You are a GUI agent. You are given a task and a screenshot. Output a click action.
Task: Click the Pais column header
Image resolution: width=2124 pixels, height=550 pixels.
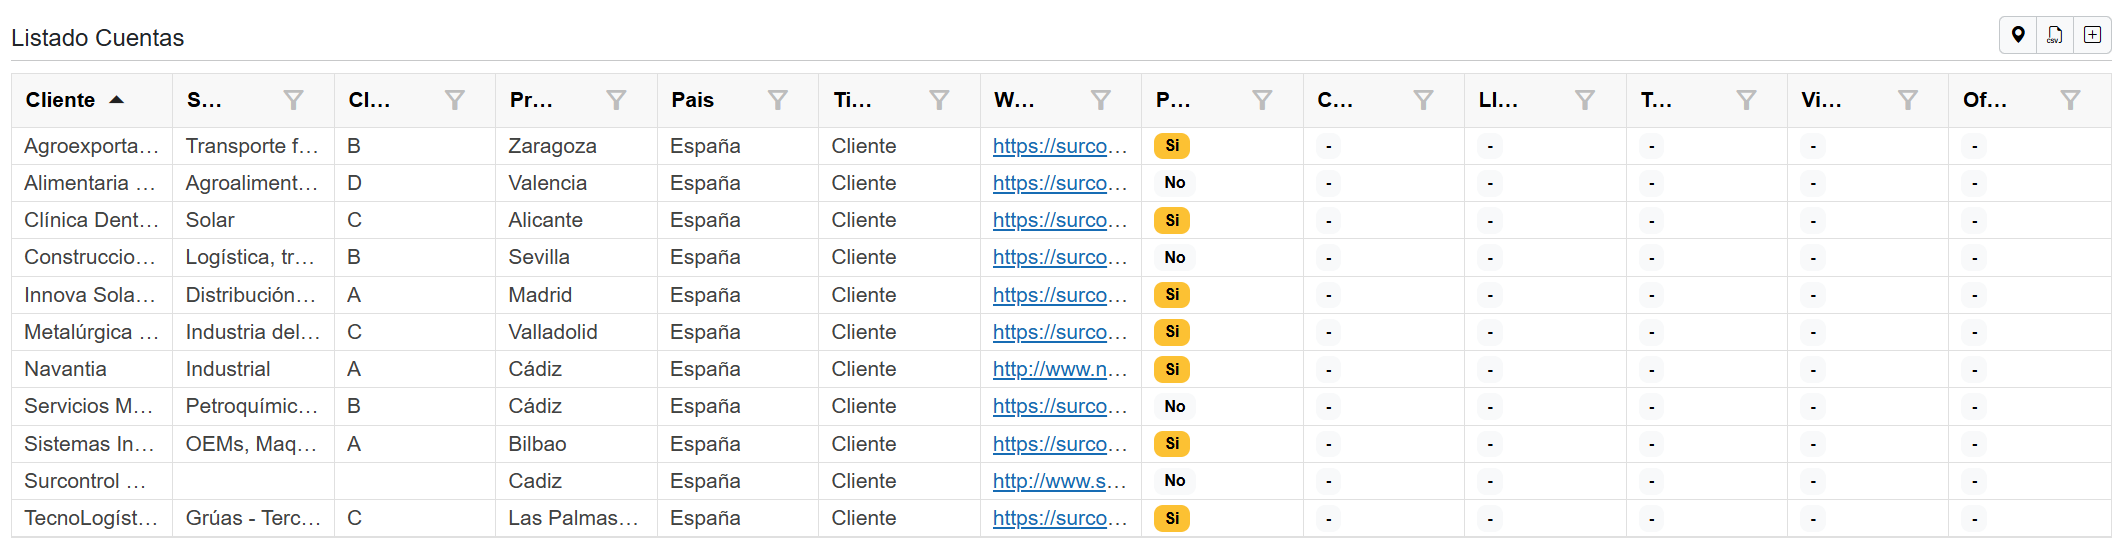tap(692, 100)
